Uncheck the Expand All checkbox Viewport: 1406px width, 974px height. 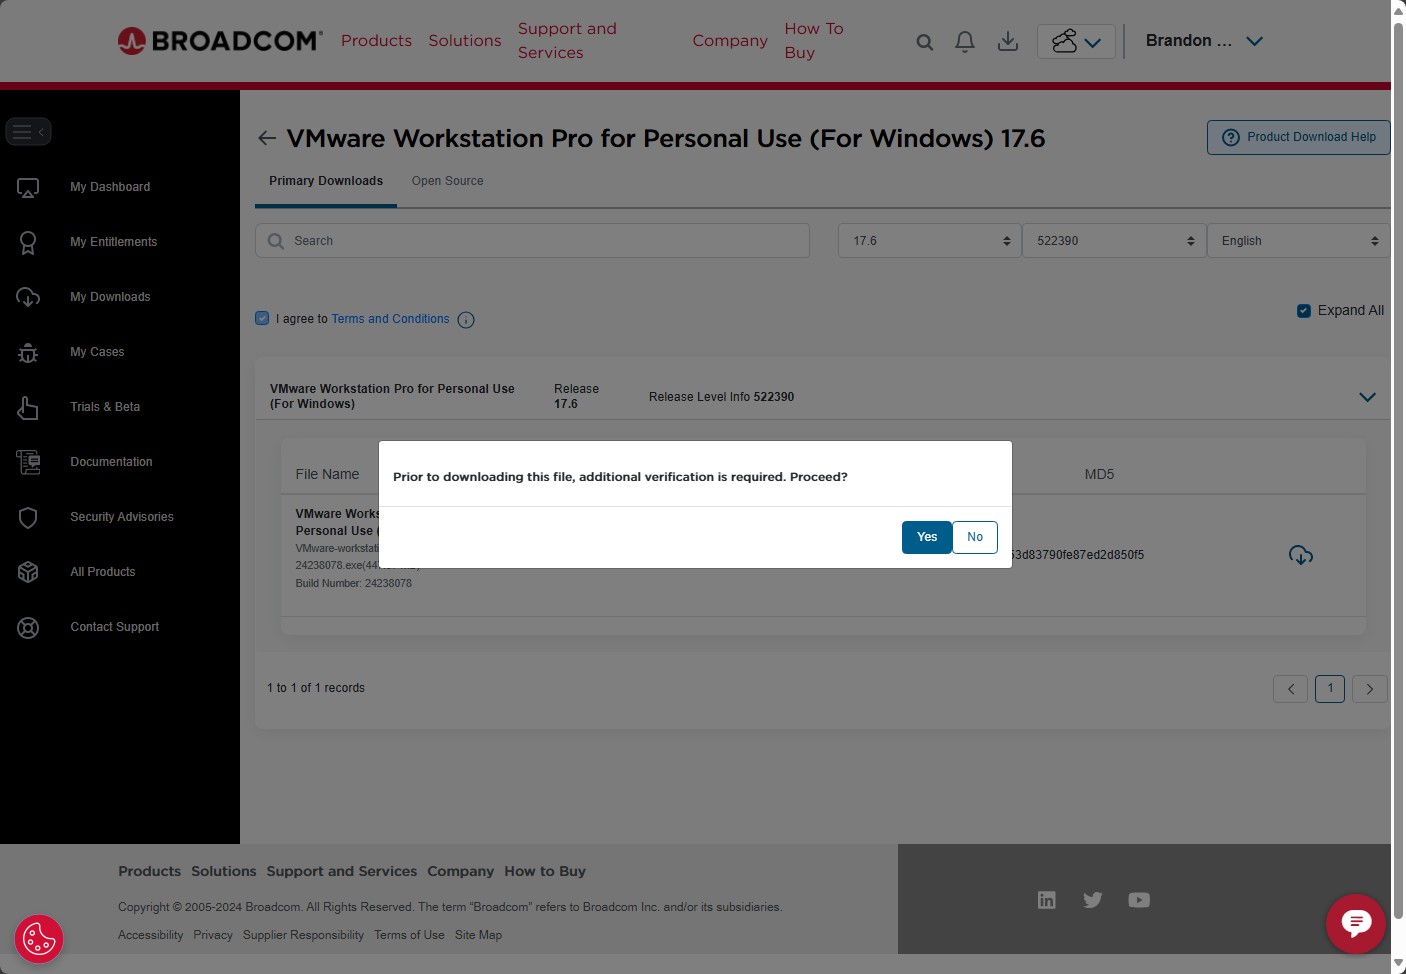click(x=1304, y=311)
